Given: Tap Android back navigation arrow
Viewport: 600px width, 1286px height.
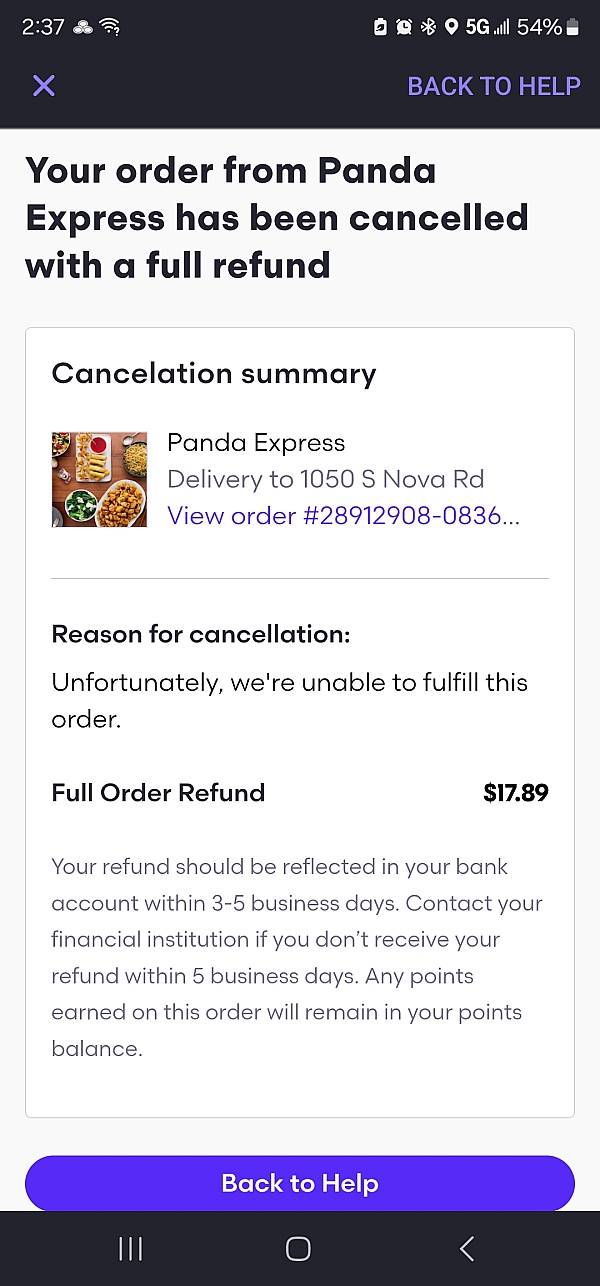Looking at the screenshot, I should 466,1248.
